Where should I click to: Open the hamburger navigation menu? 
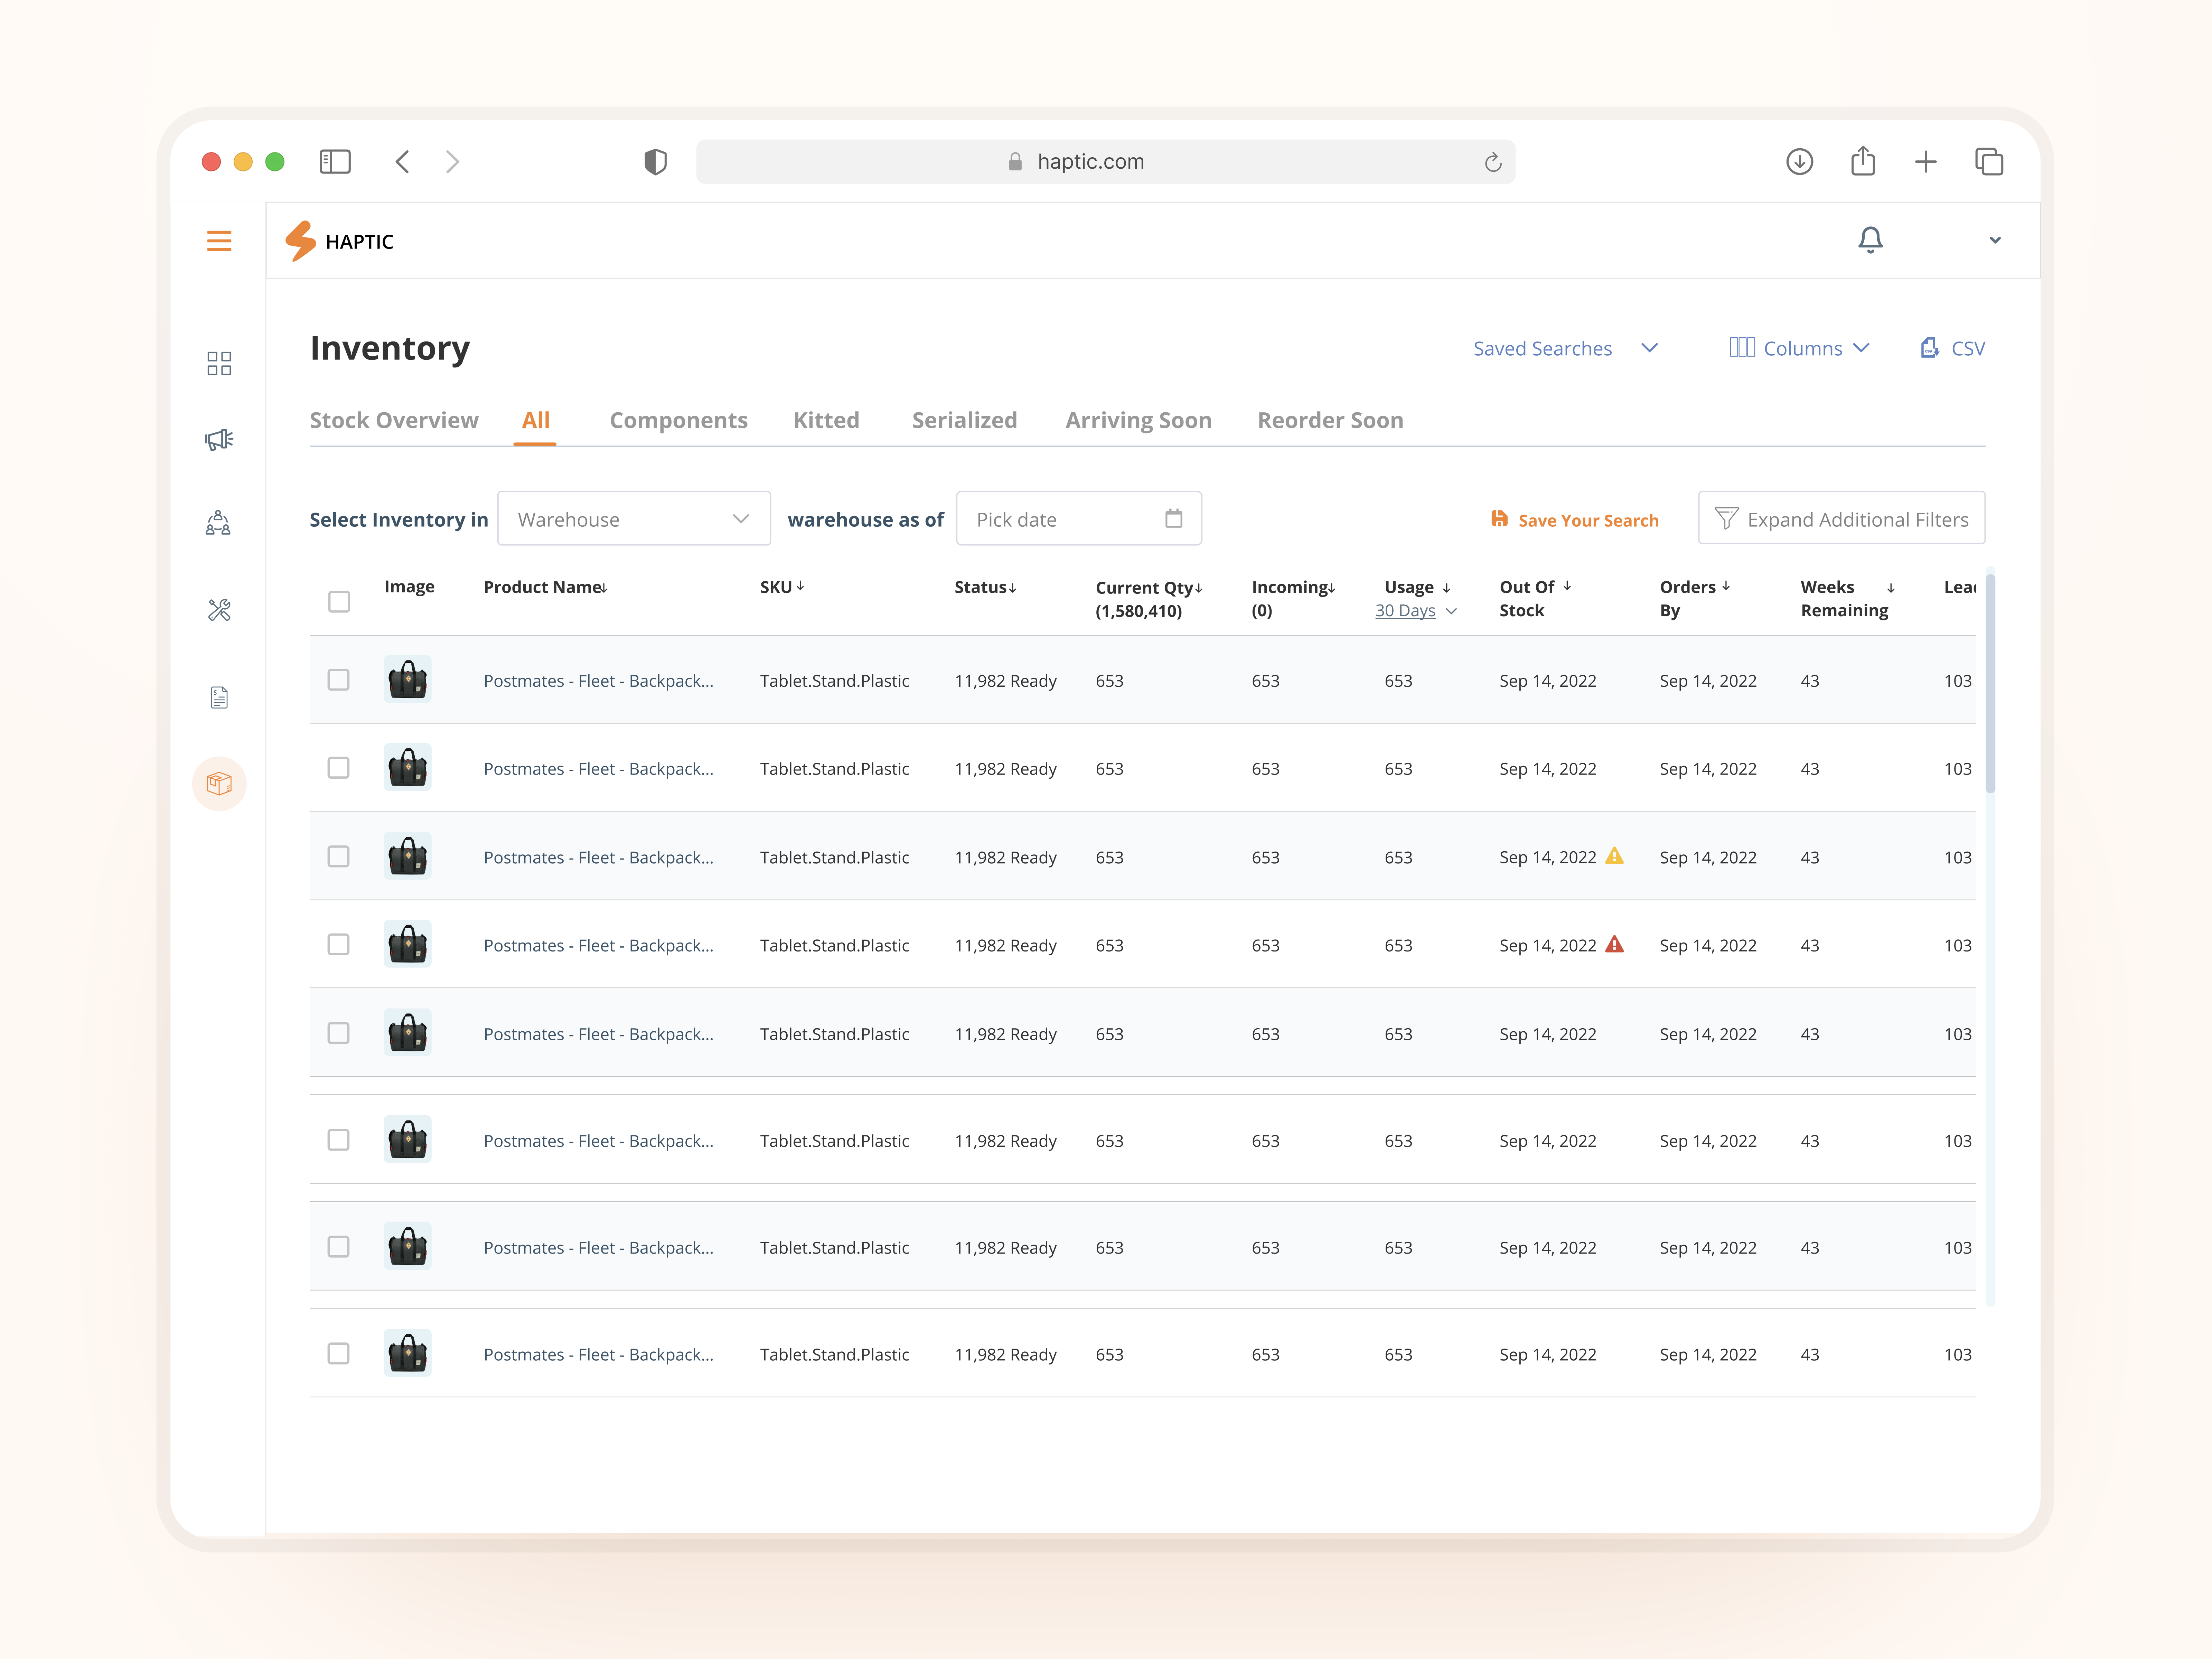[x=219, y=241]
